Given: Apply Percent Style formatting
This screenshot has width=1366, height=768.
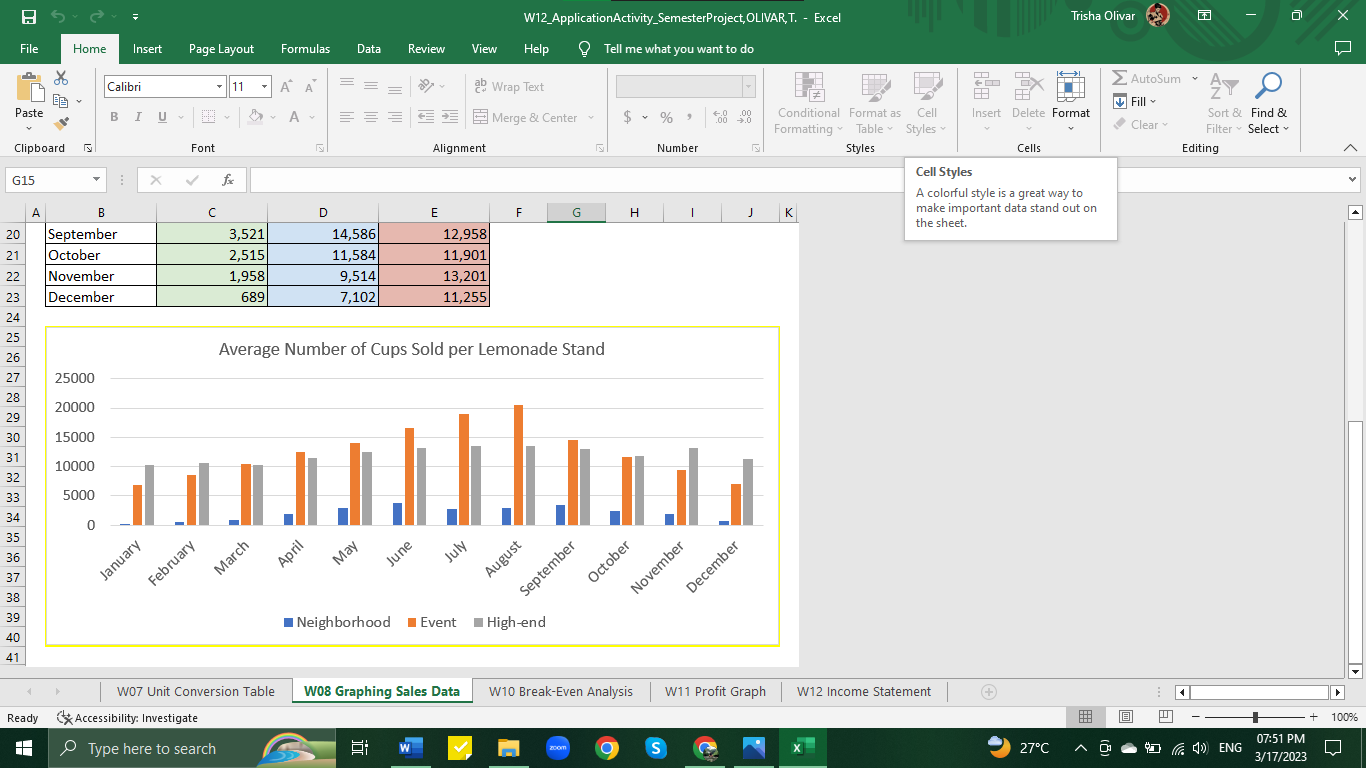Looking at the screenshot, I should (666, 117).
